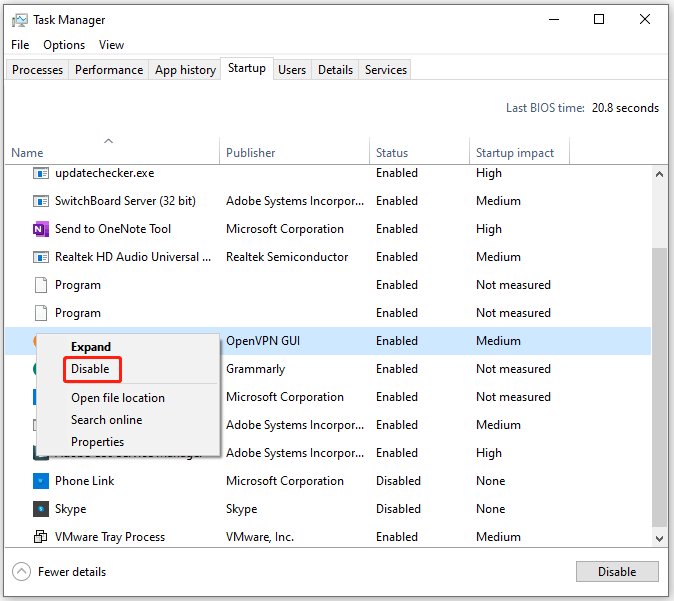Screen dimensions: 674x601
Task: Click the Fewer details link text
Action: (72, 572)
